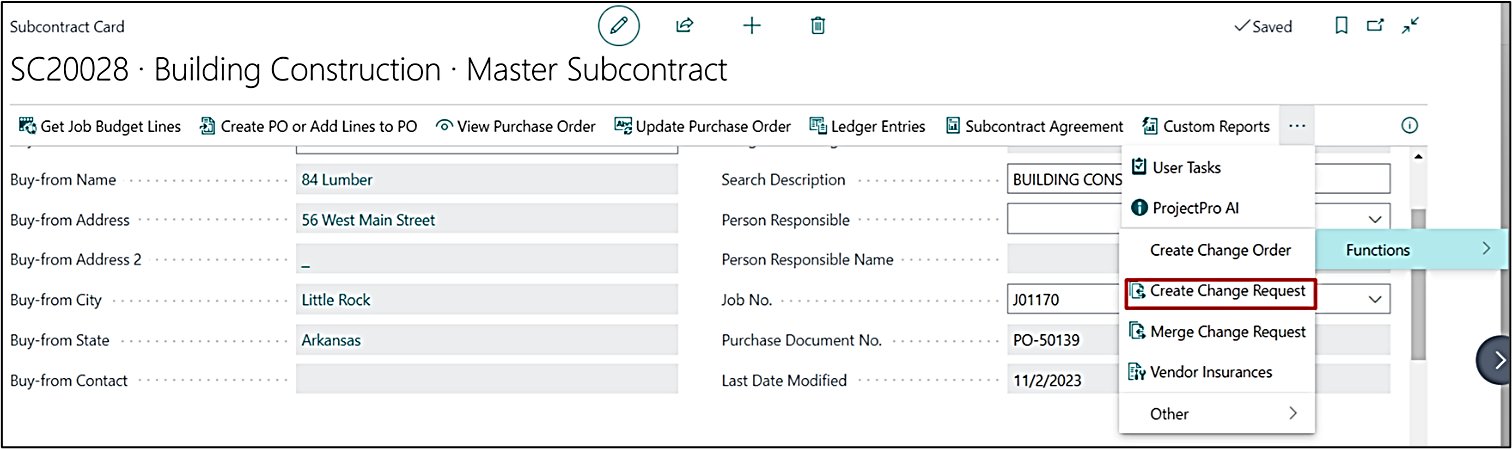Open card in new window icon
1512x449 pixels.
click(x=1375, y=27)
